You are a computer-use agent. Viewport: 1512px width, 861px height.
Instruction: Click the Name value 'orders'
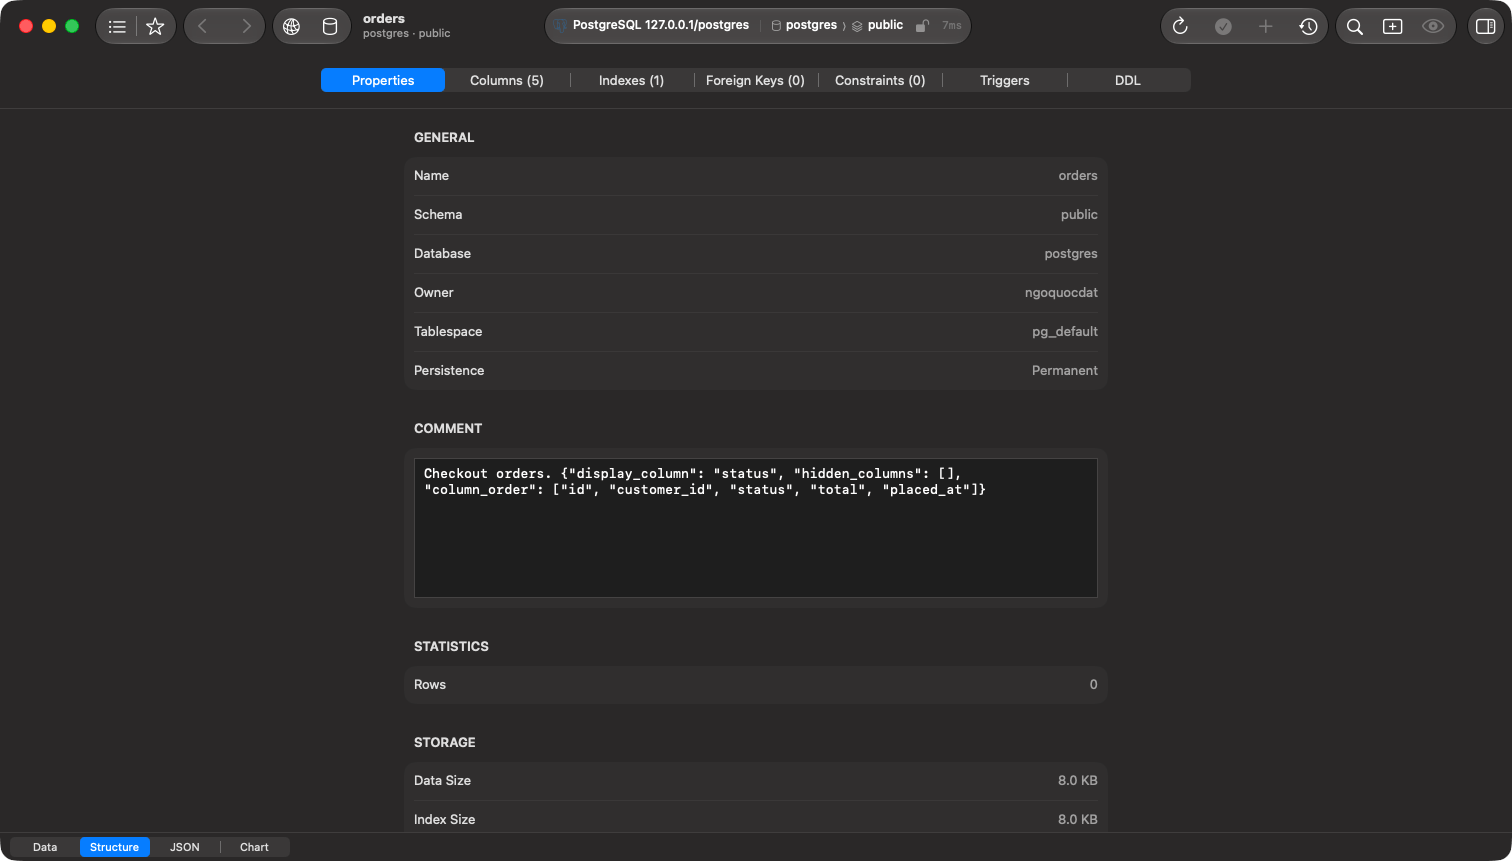pyautogui.click(x=1078, y=175)
